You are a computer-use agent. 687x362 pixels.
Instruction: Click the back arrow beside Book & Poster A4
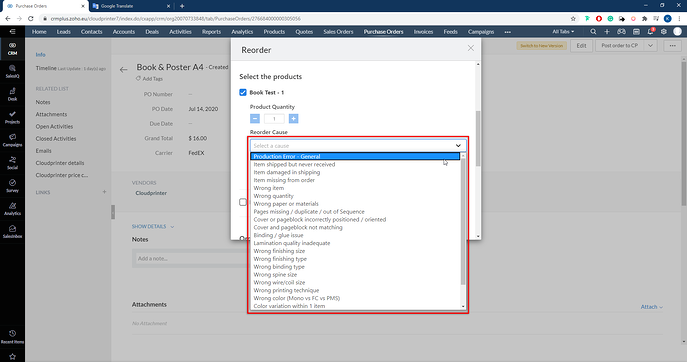[124, 69]
